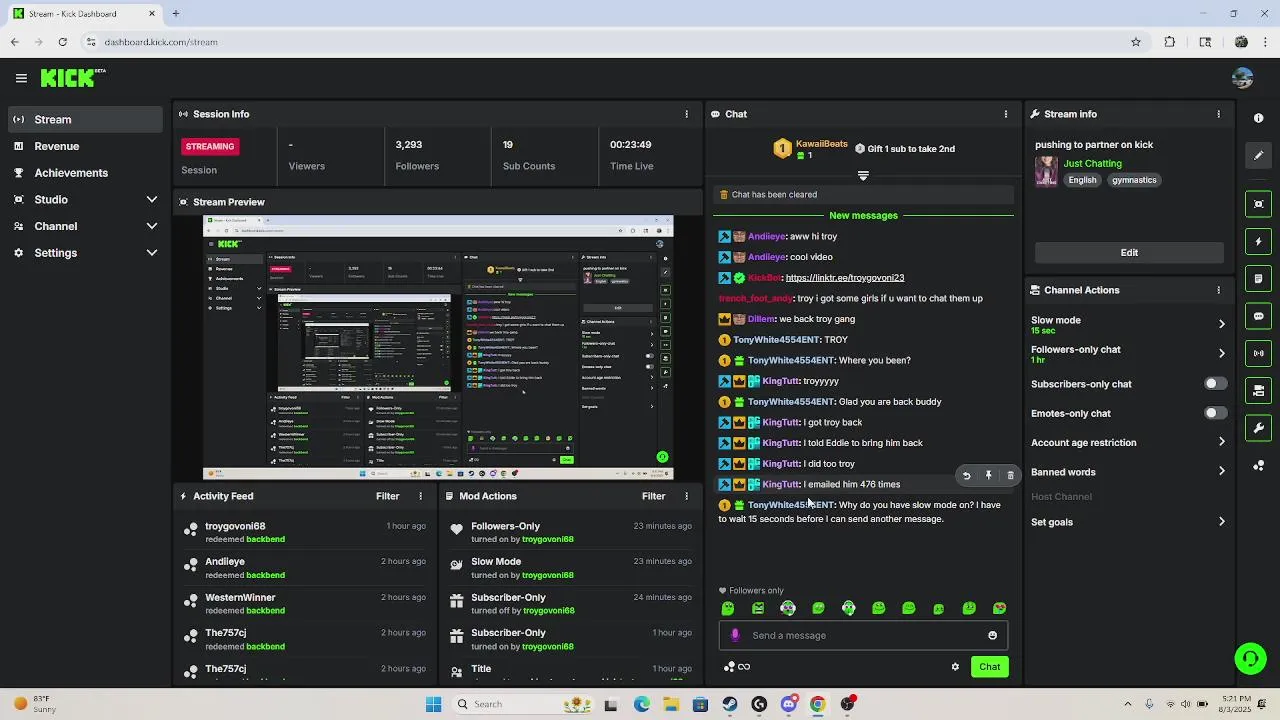This screenshot has height=720, width=1280.
Task: Open linktr.ee/troygovoni23 link in chat
Action: 845,278
